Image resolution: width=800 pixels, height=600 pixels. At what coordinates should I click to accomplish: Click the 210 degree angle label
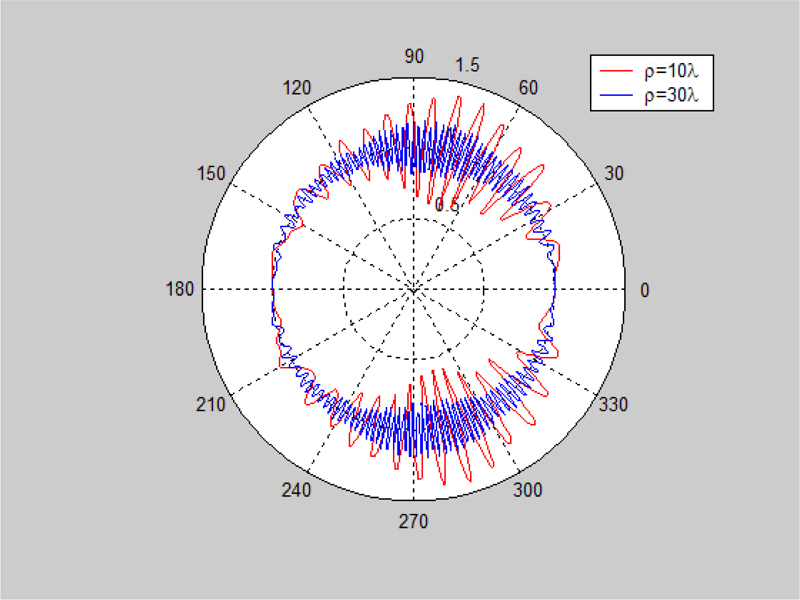pyautogui.click(x=212, y=405)
